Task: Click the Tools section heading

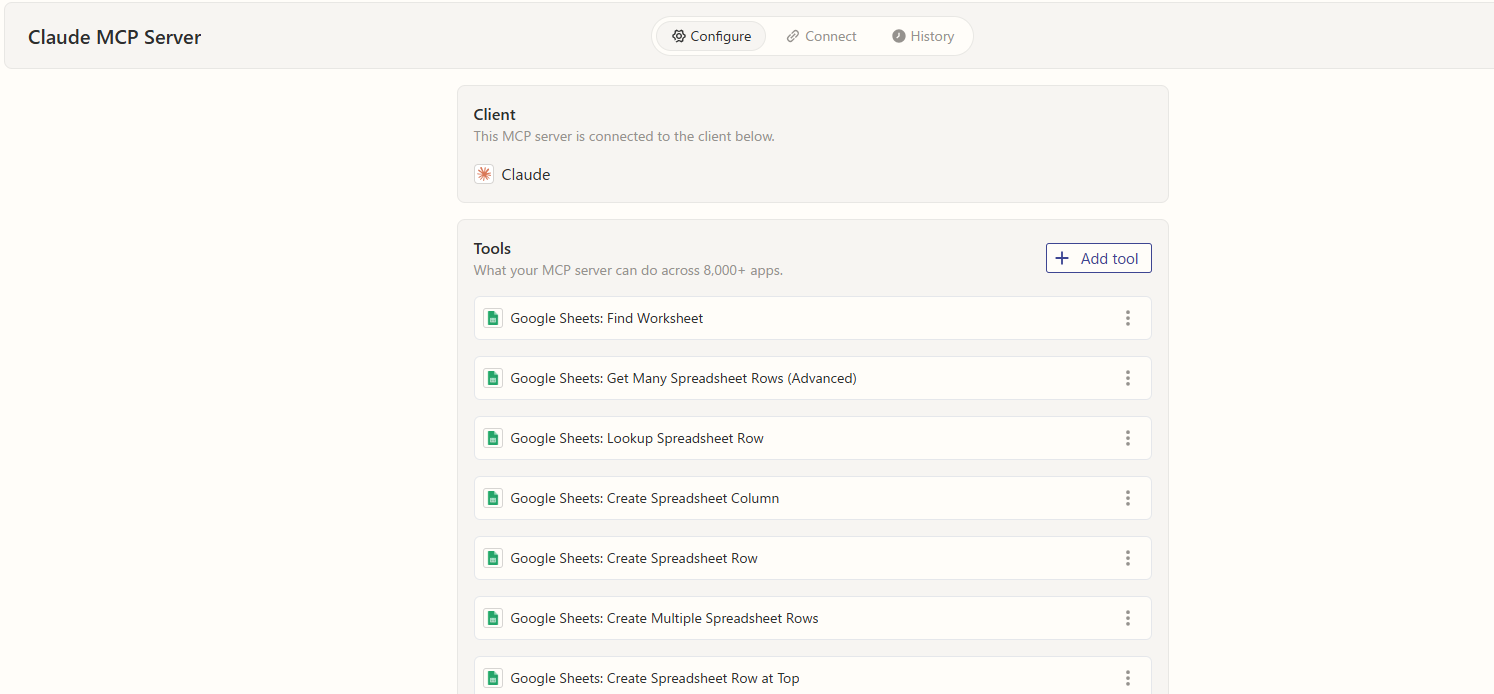Action: pos(492,248)
